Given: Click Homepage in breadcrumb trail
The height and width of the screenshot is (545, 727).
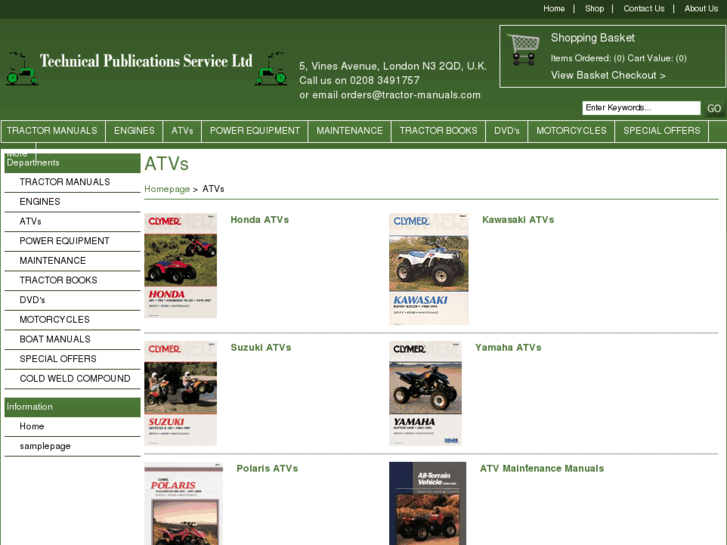Looking at the screenshot, I should (x=167, y=189).
